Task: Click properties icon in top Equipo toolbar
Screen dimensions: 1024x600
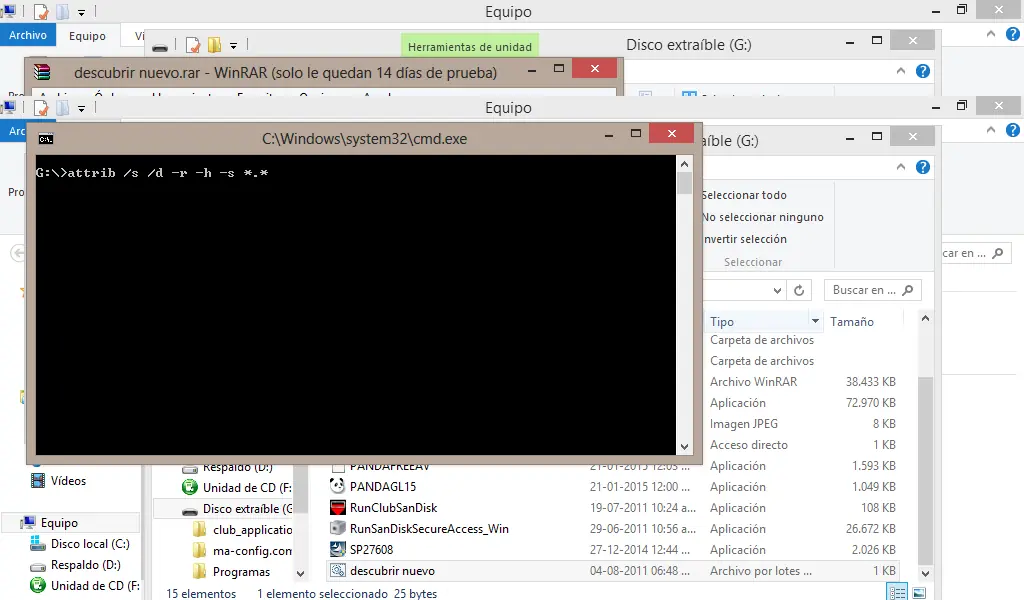Action: pyautogui.click(x=41, y=12)
